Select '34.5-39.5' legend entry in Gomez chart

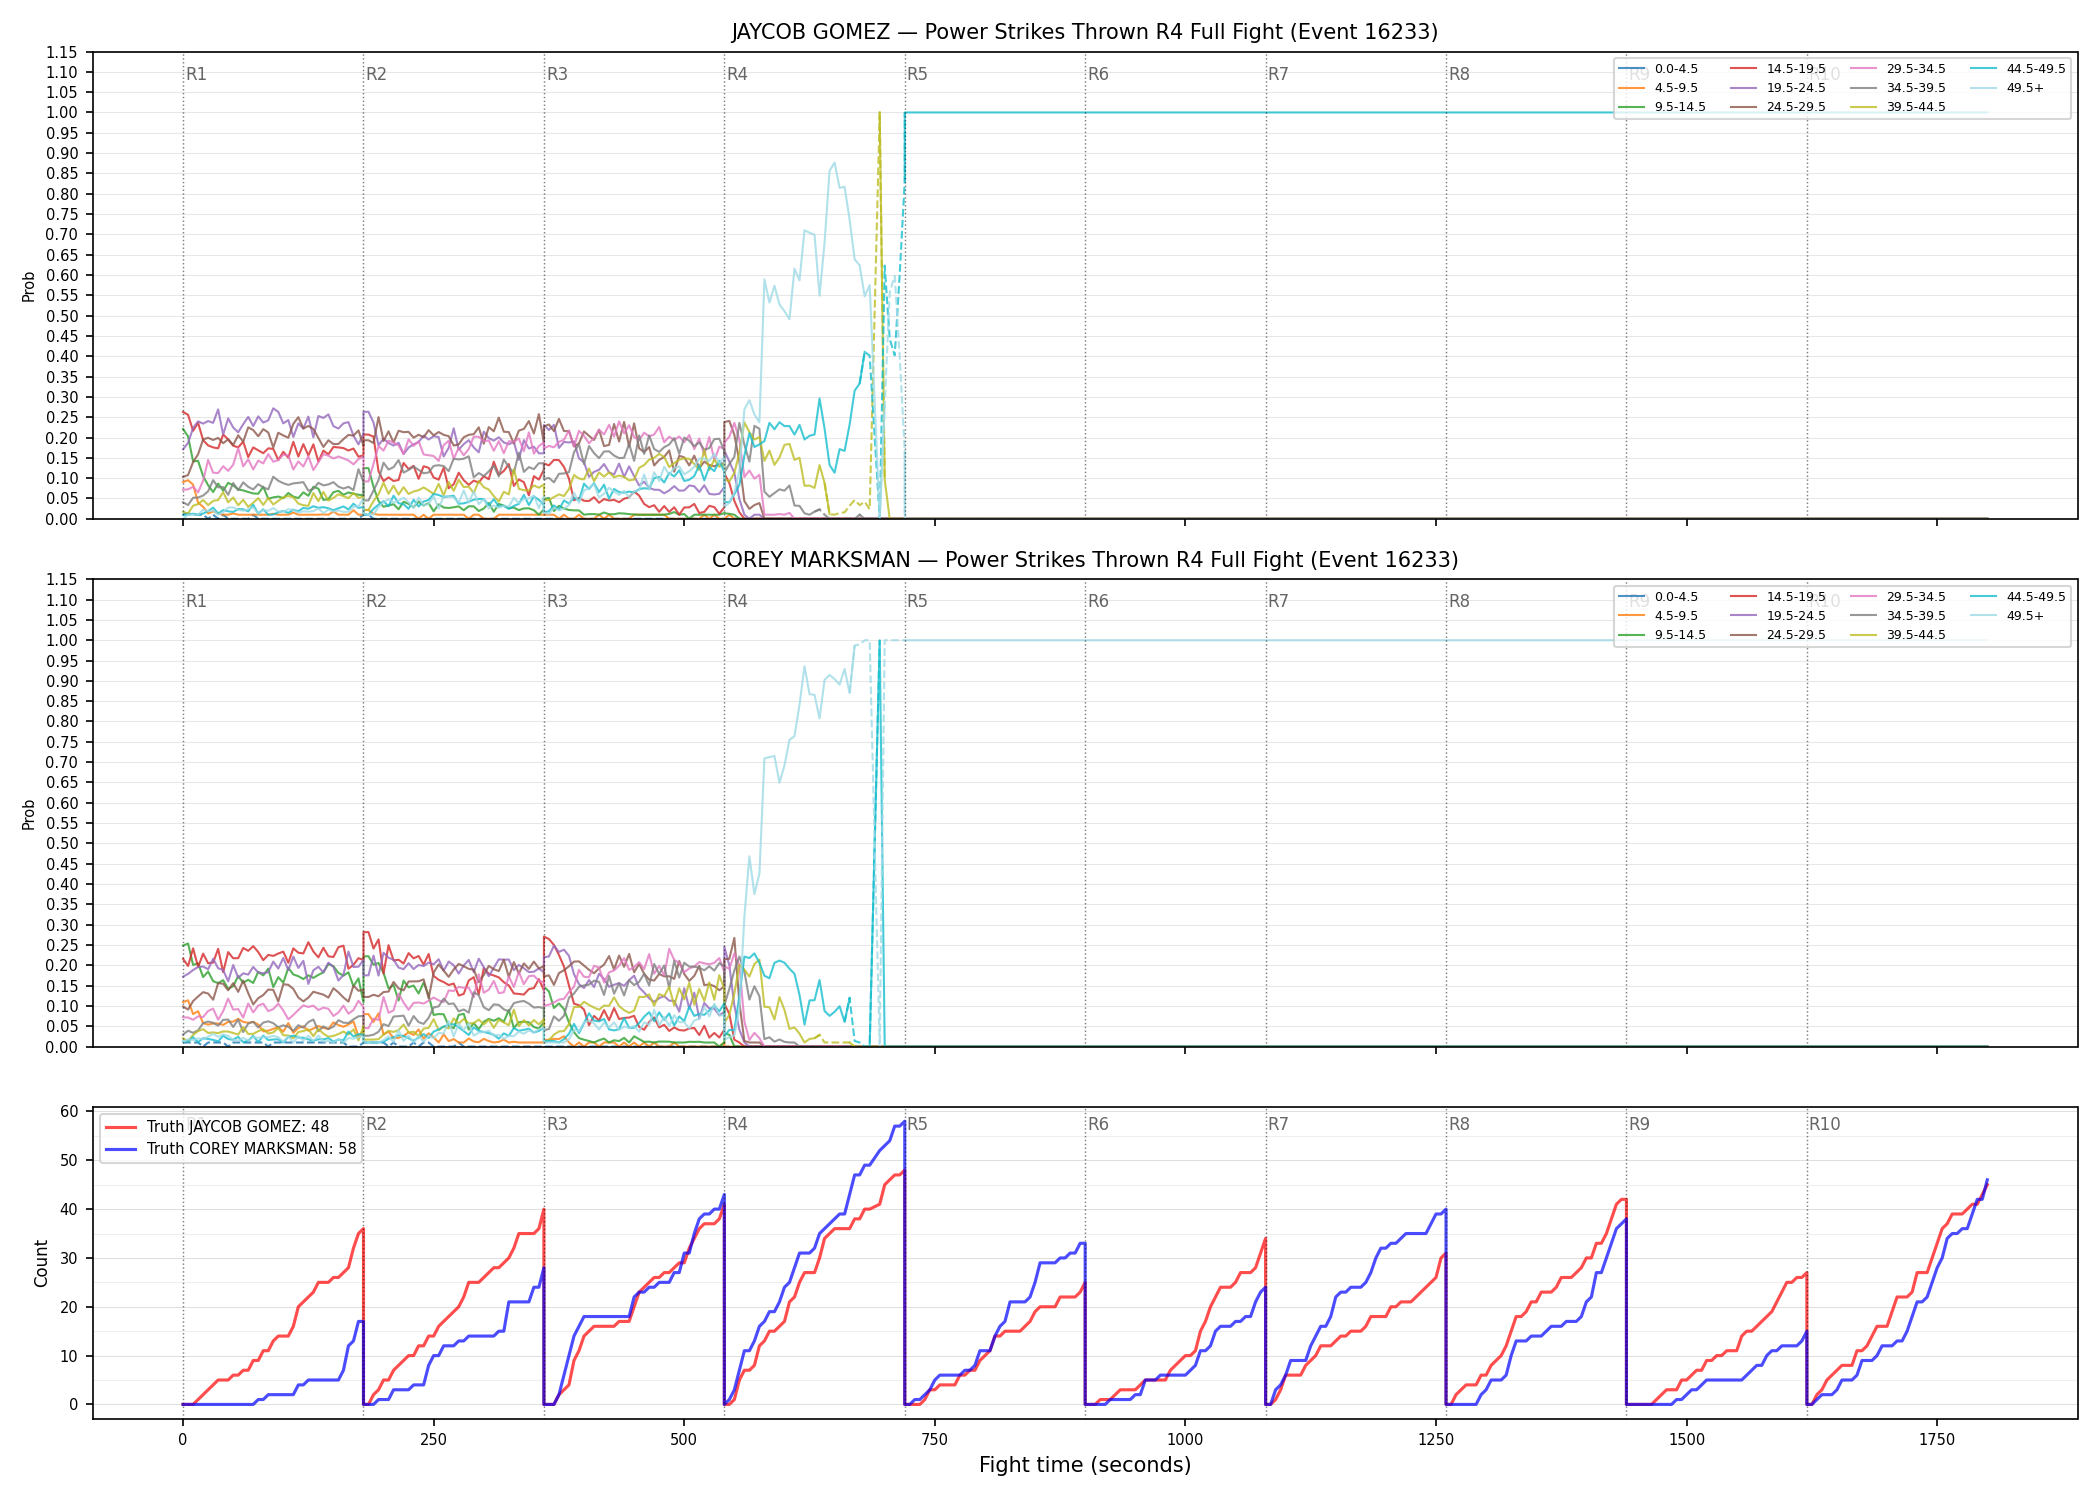point(1898,88)
